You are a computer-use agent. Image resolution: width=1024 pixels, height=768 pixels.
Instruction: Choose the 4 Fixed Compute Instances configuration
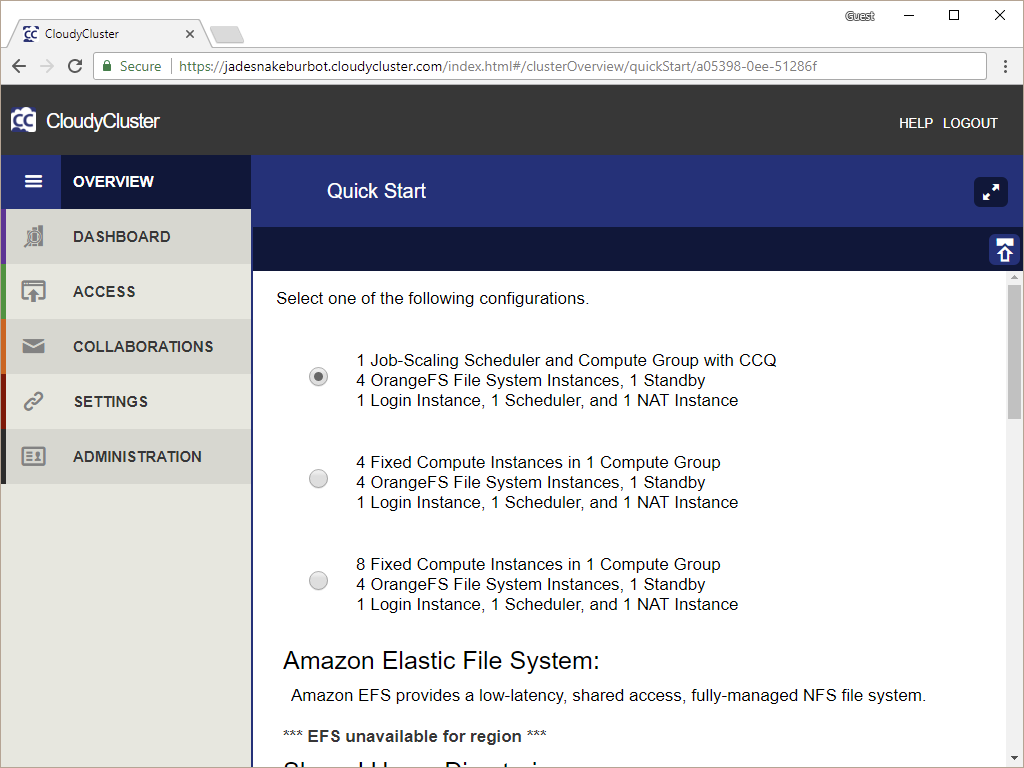click(x=318, y=478)
